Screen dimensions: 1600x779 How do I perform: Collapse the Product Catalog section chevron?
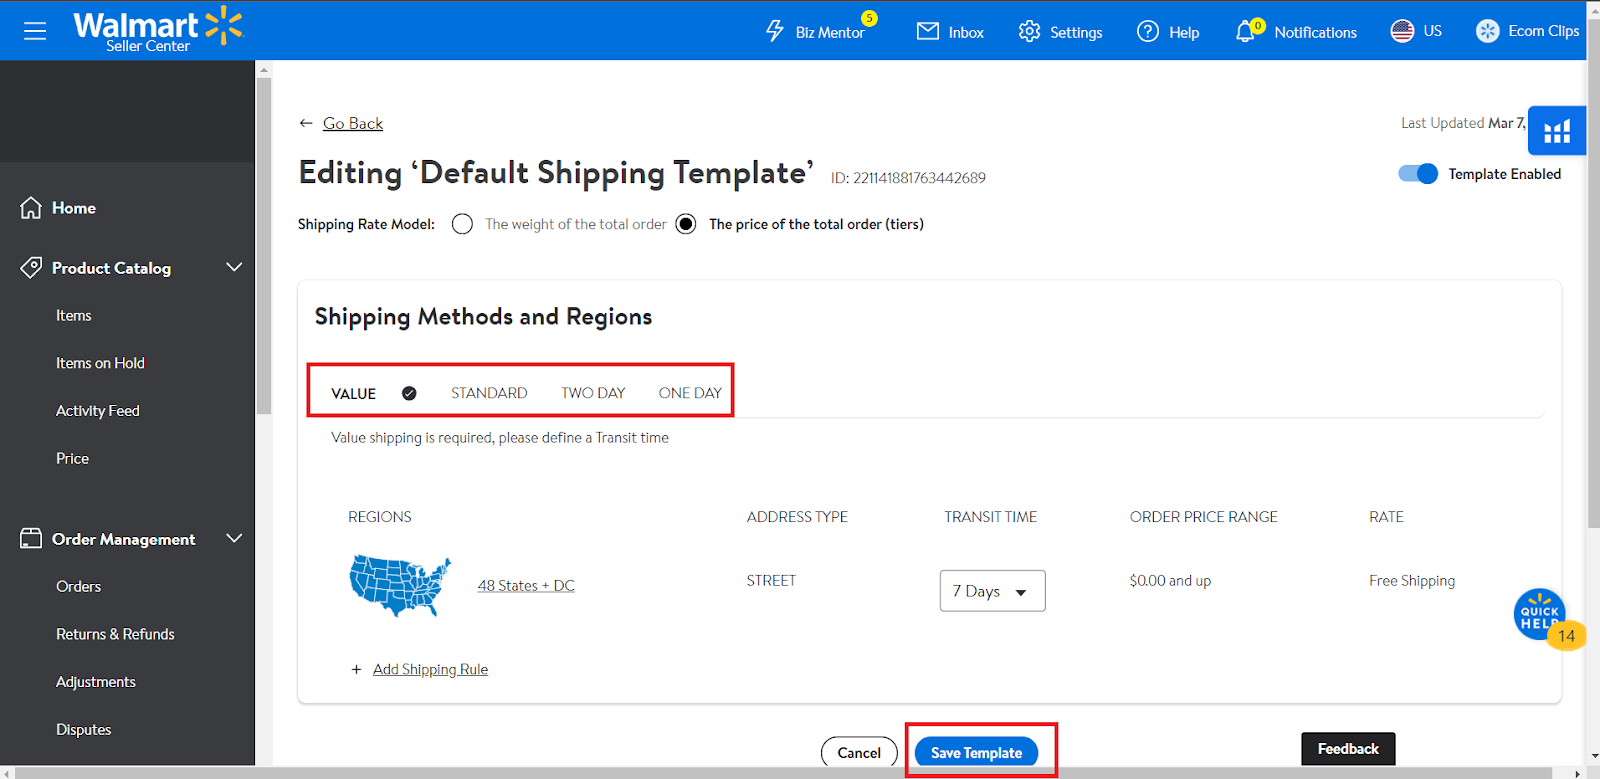234,267
